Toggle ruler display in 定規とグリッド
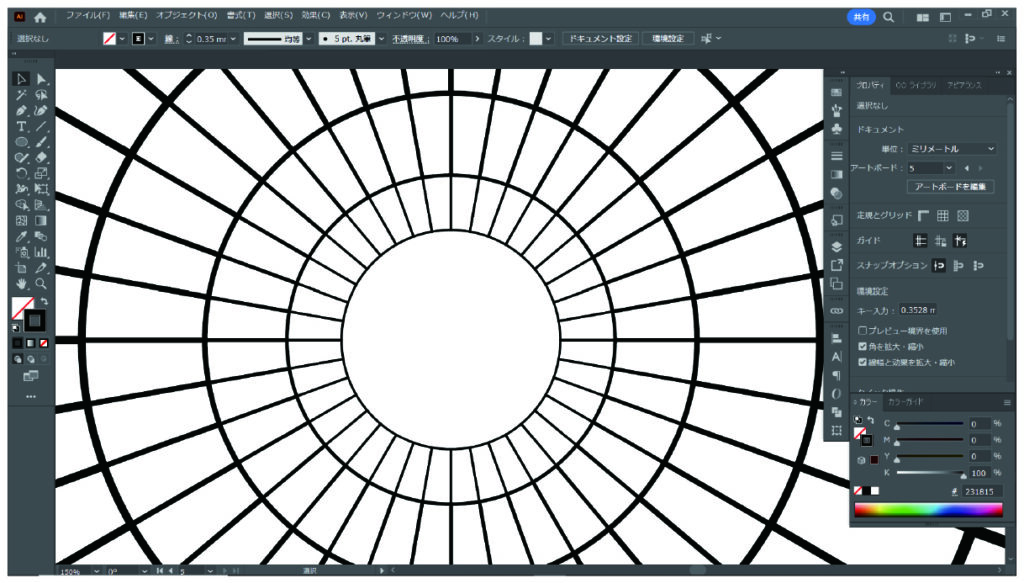The height and width of the screenshot is (583, 1024). [x=923, y=215]
